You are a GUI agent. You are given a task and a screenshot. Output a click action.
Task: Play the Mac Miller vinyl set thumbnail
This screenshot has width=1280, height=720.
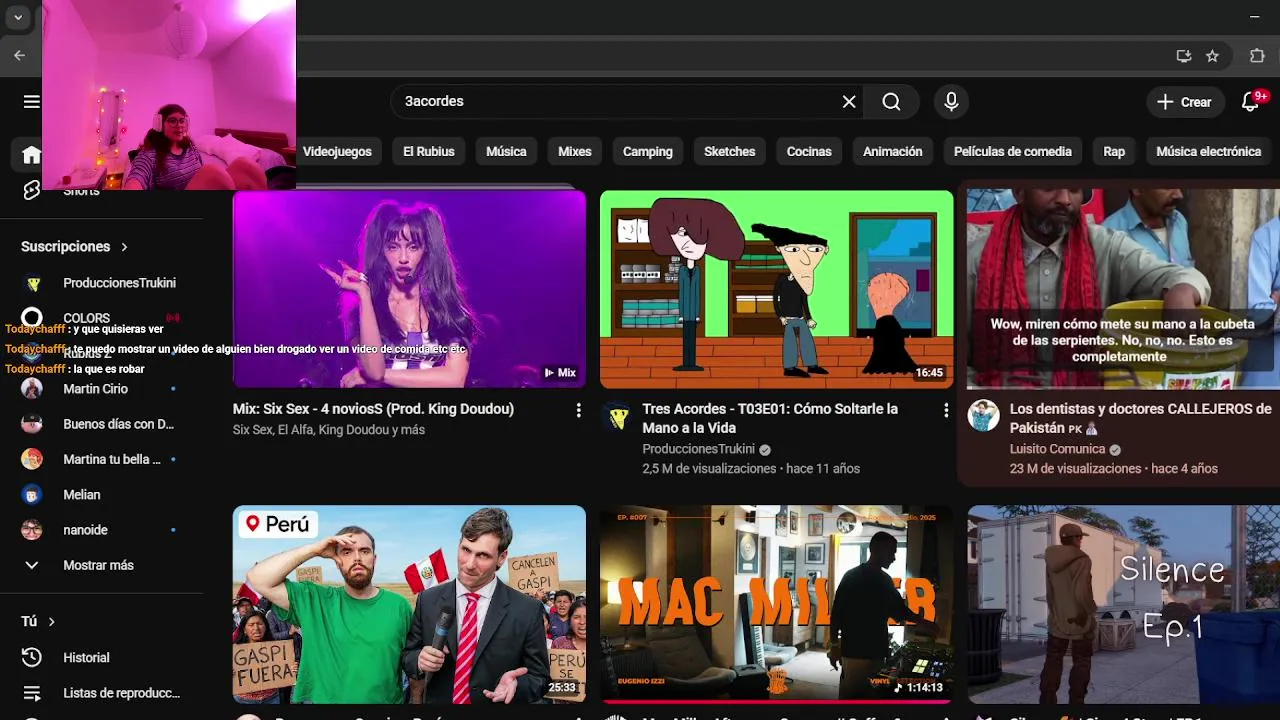coord(776,604)
